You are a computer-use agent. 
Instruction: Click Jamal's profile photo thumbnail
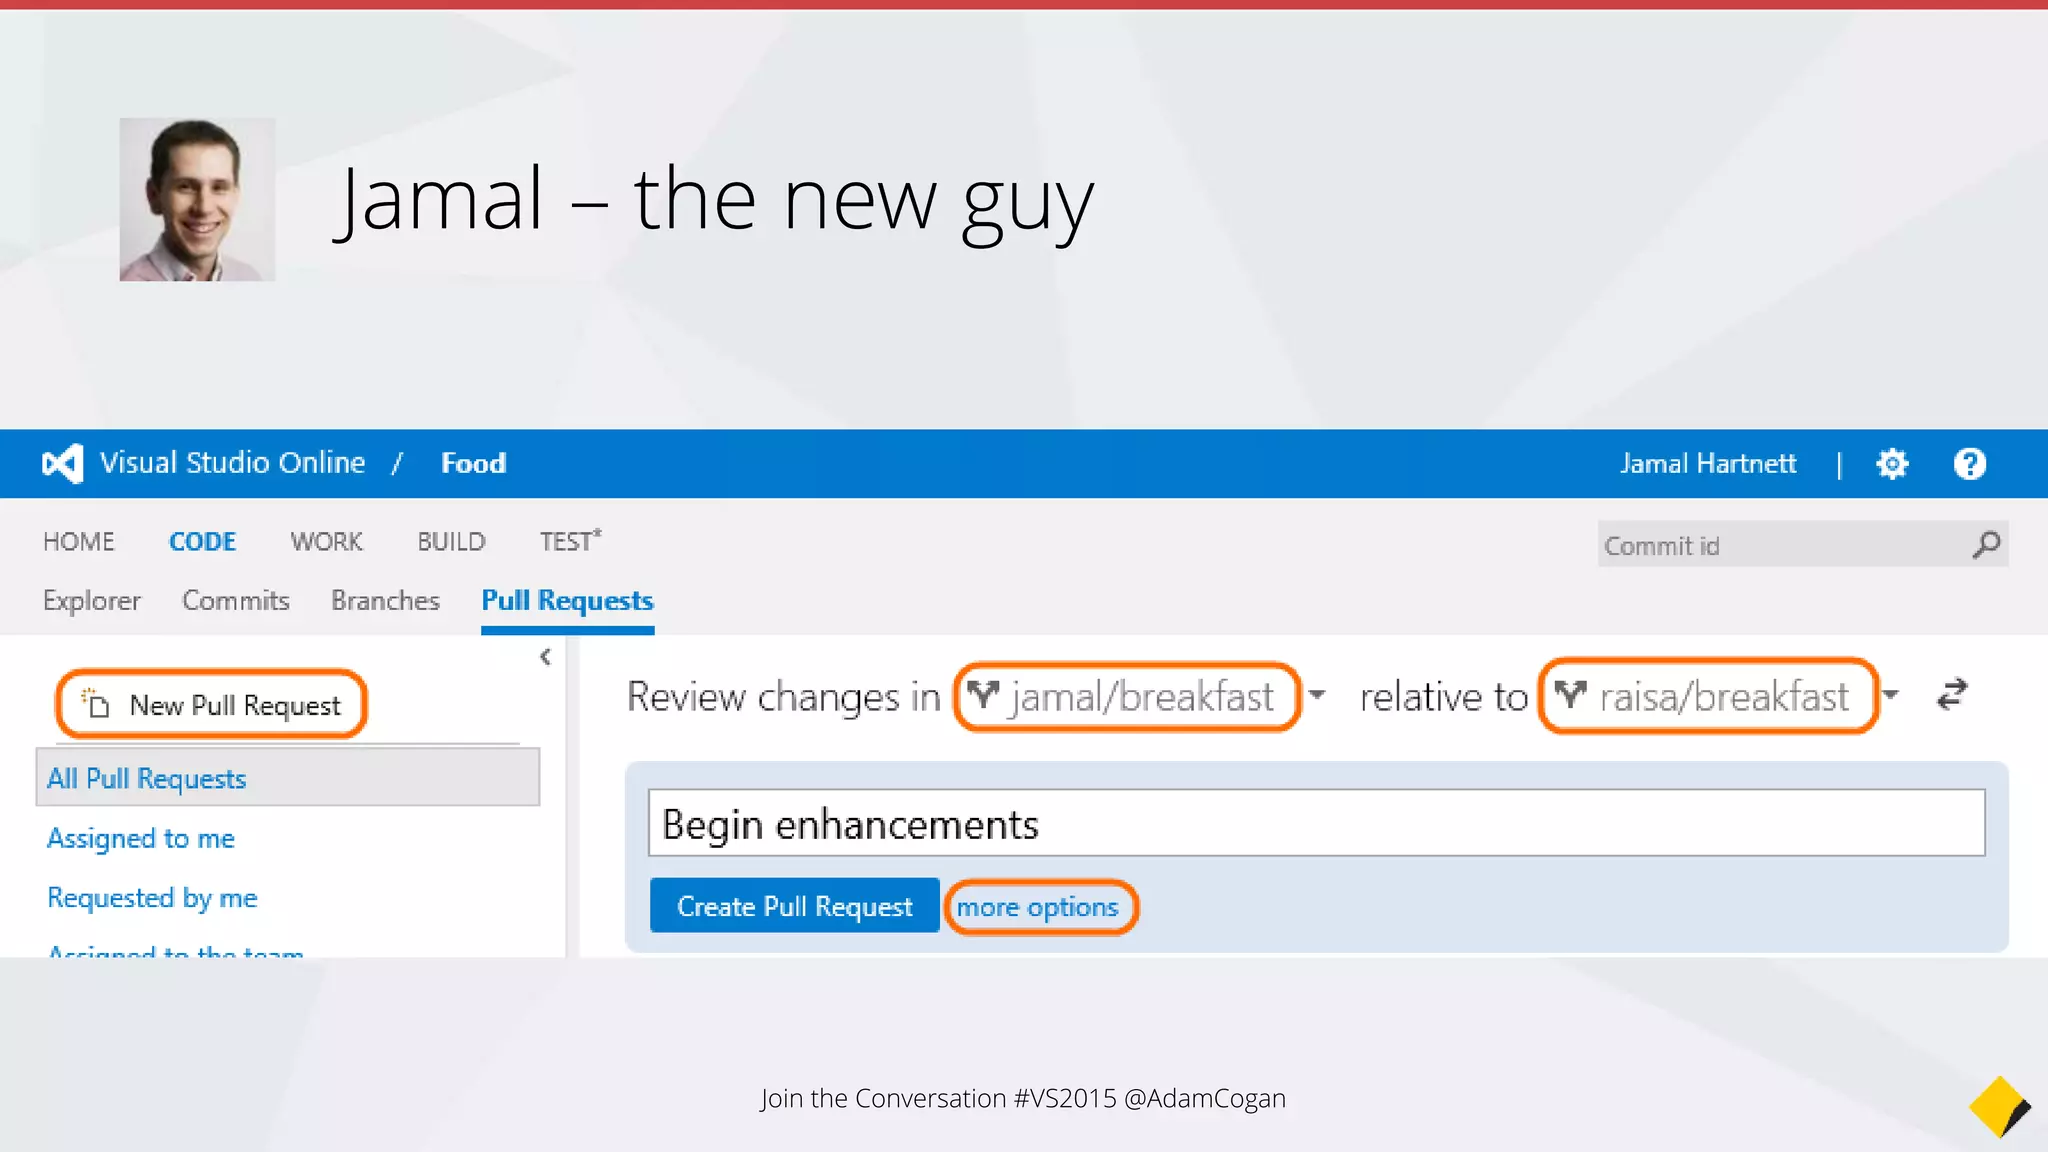tap(197, 199)
